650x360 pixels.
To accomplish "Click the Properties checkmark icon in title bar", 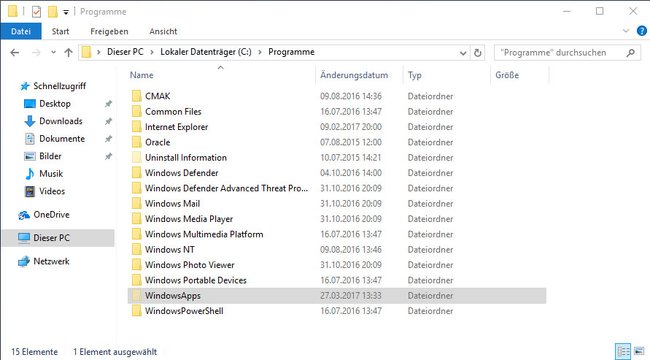I will [36, 12].
